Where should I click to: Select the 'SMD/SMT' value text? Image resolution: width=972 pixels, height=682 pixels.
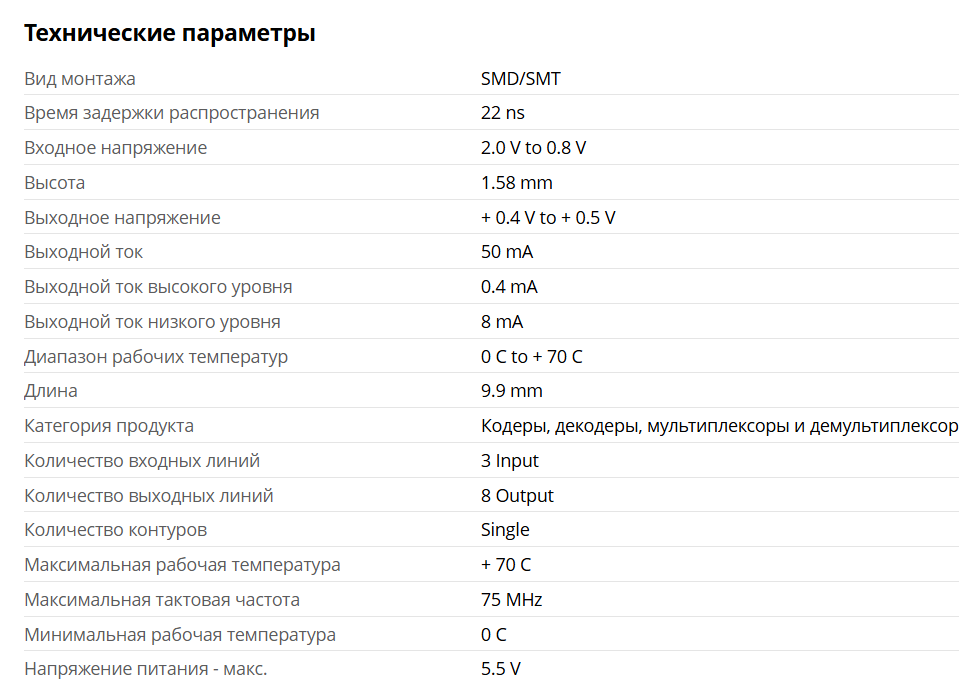[520, 78]
